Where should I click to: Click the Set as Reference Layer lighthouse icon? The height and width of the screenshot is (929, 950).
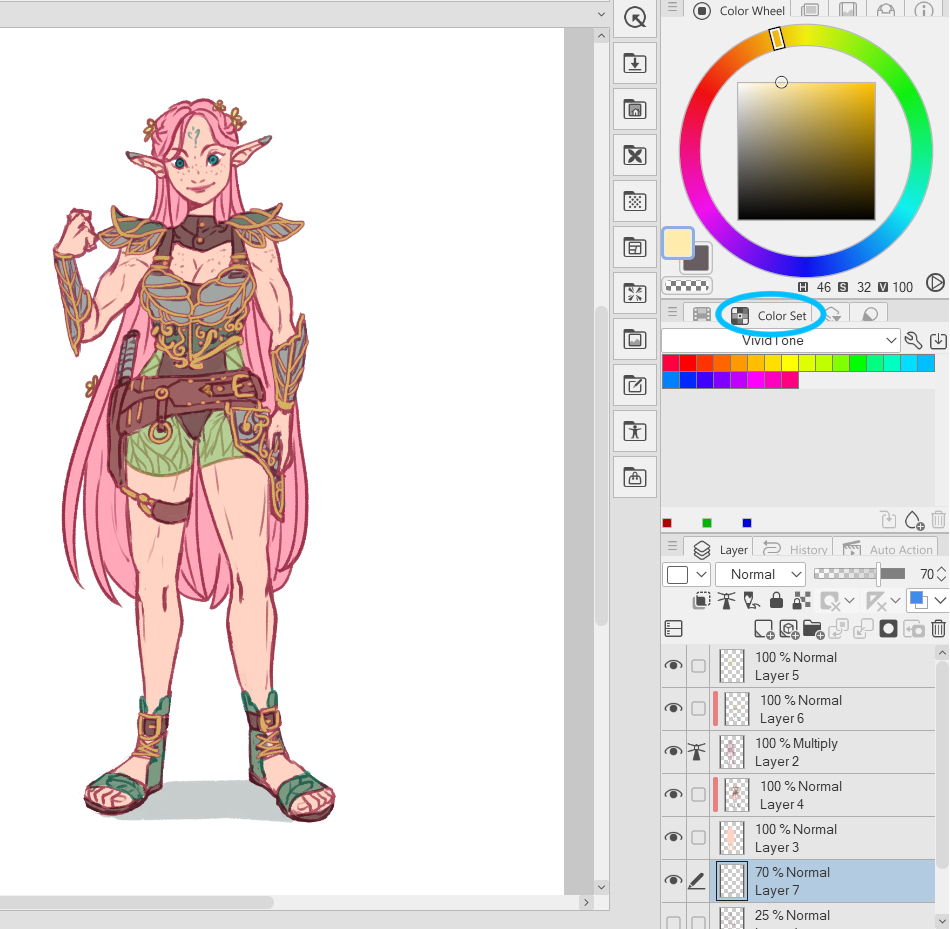pyautogui.click(x=726, y=601)
